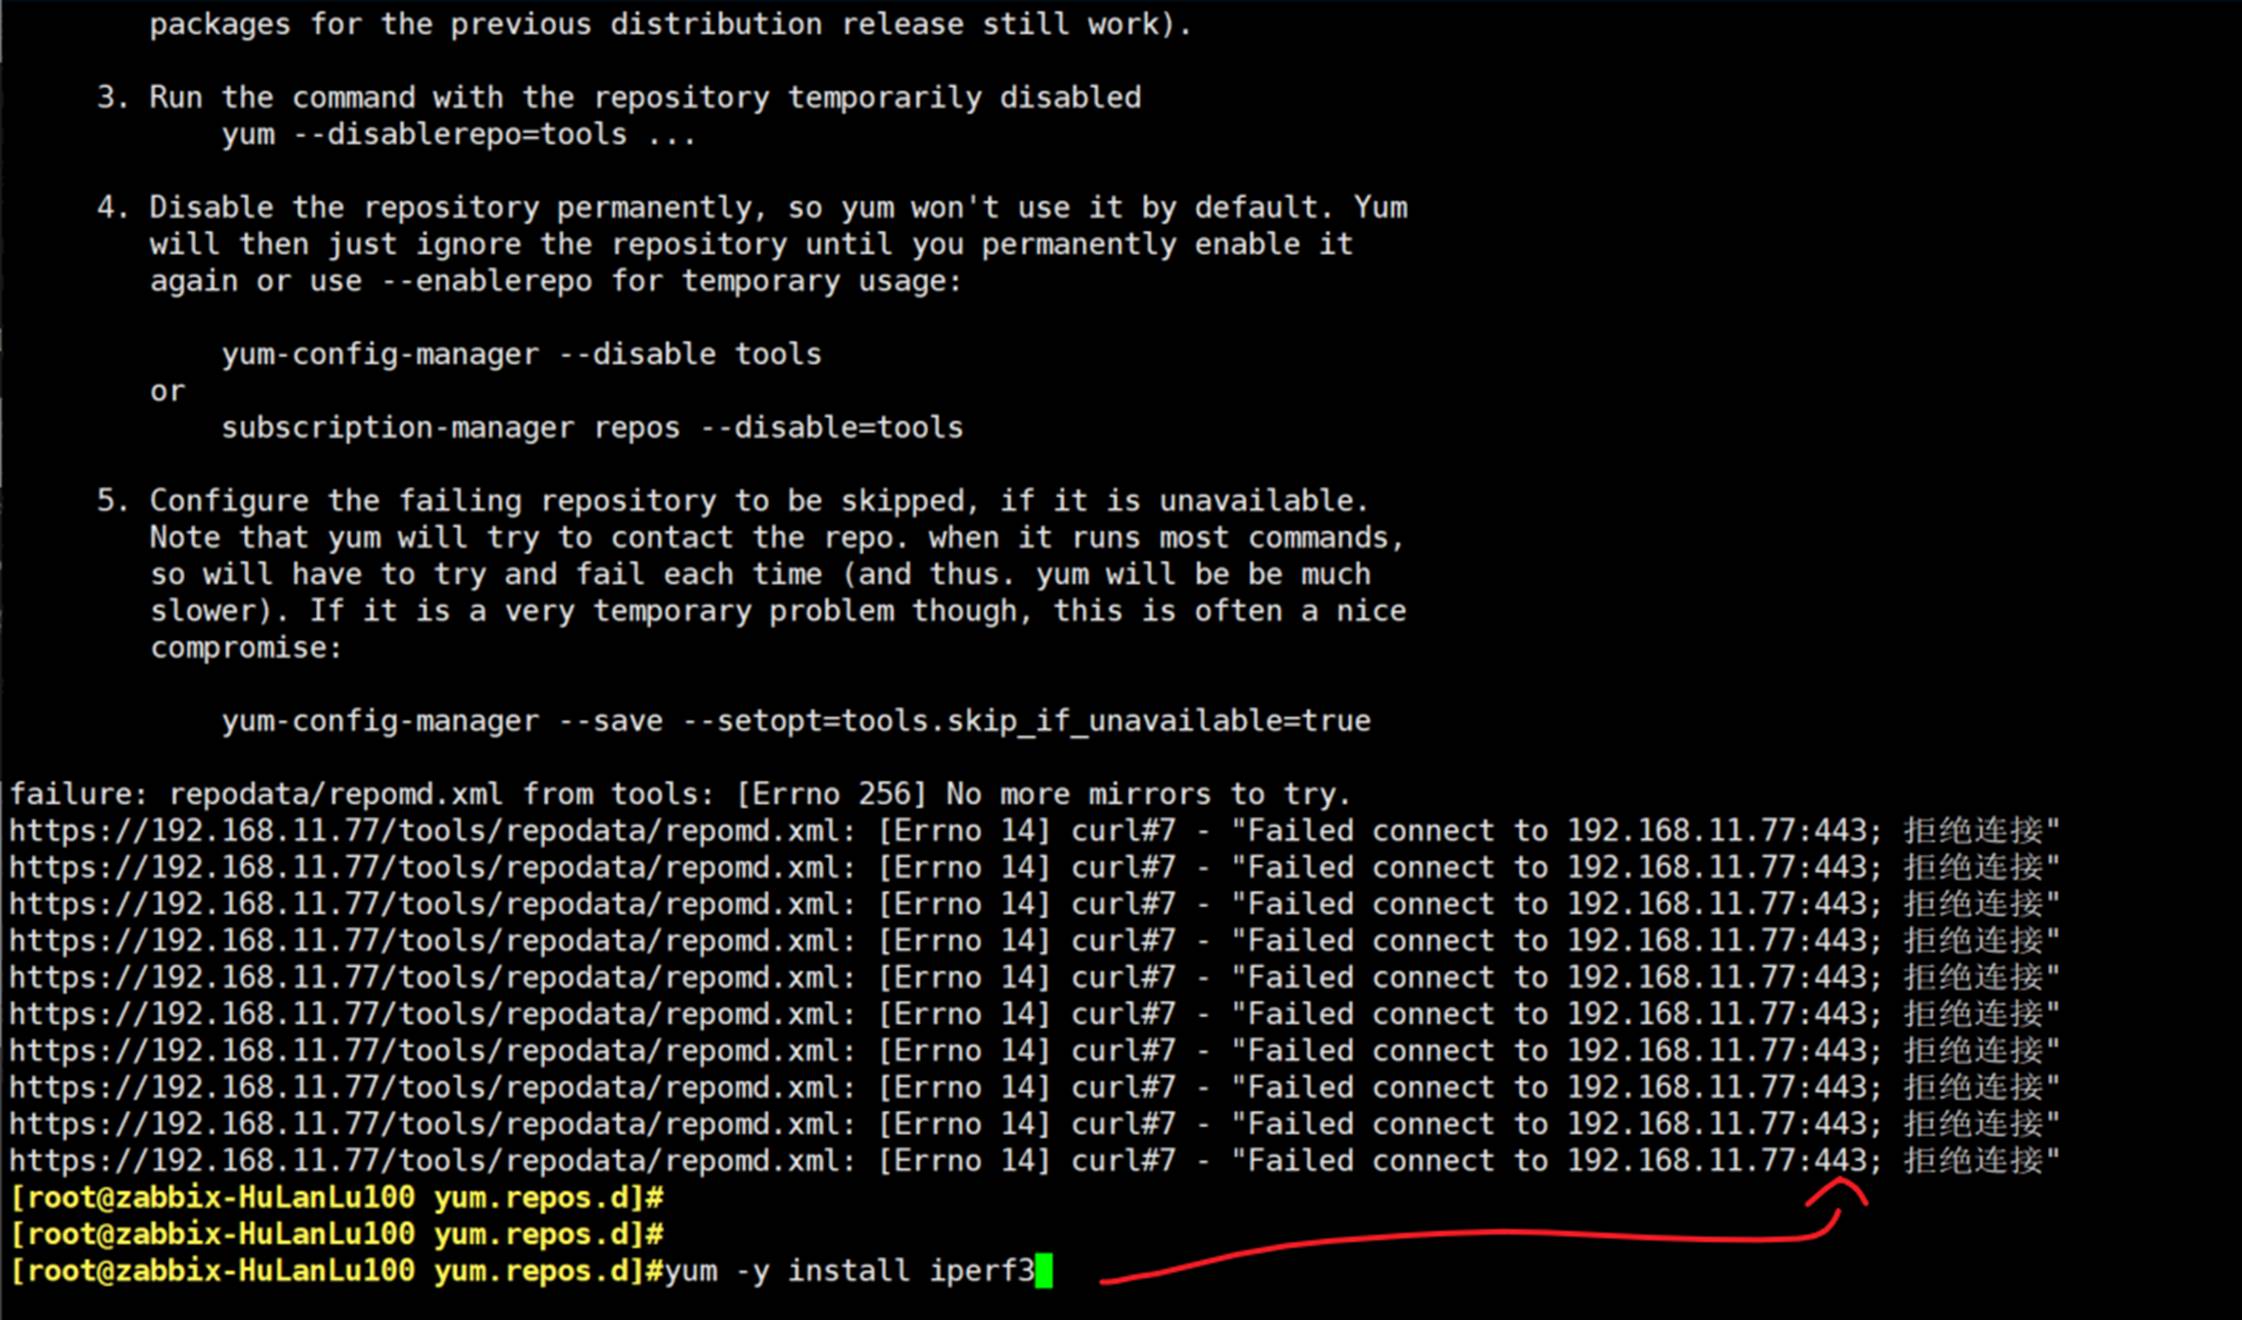2242x1320 pixels.
Task: Click first empty root@zabbix-HuLanLu100 prompt line
Action: click(336, 1198)
